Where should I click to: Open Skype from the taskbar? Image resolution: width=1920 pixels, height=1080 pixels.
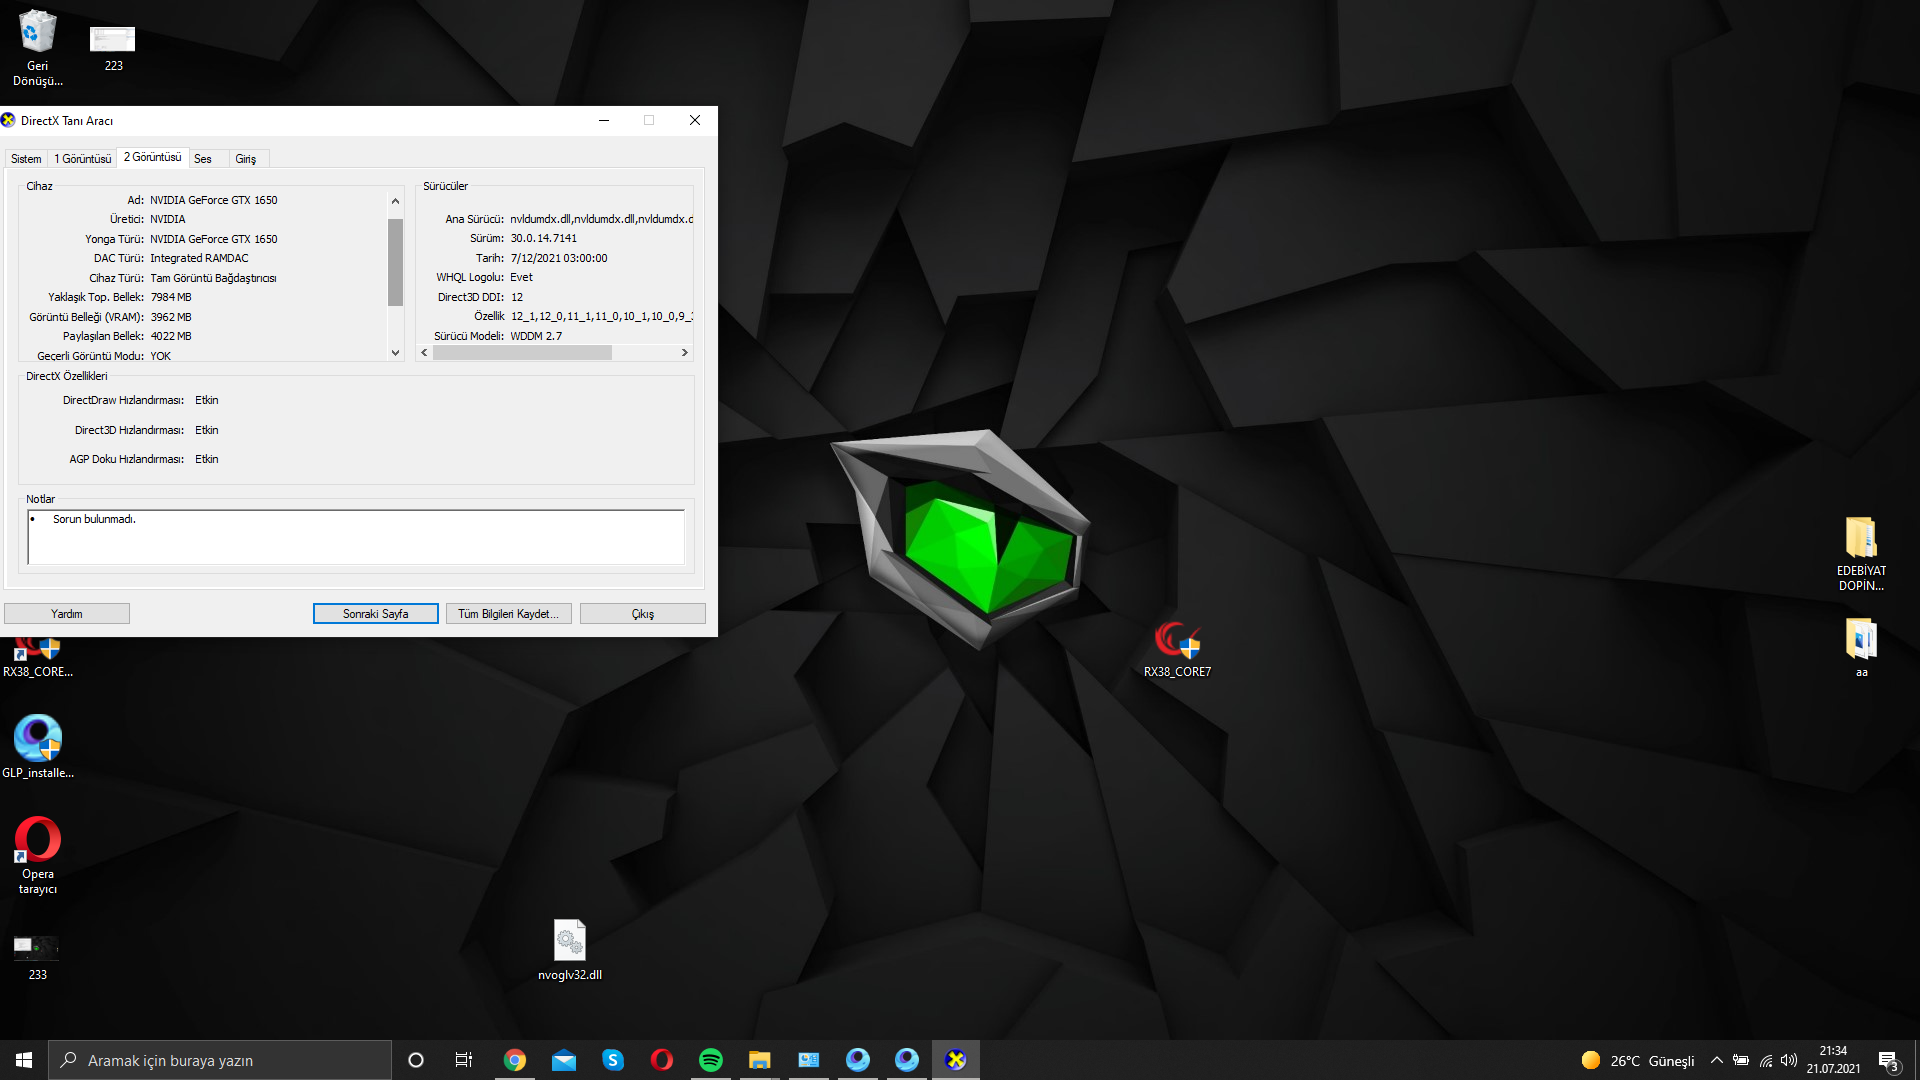point(613,1060)
